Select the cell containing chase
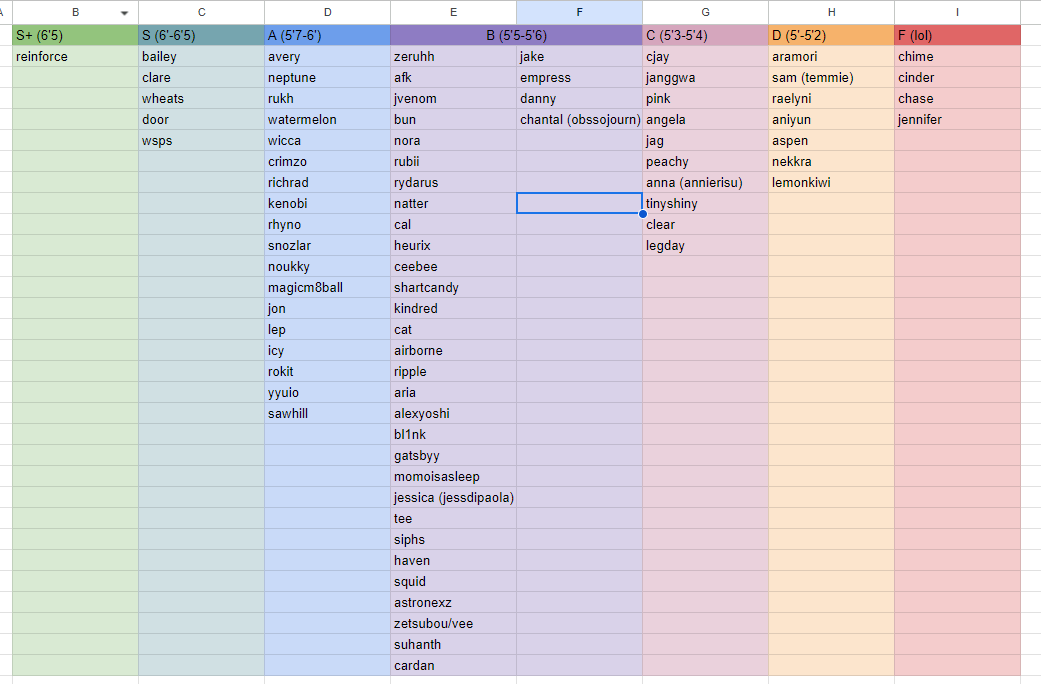 (x=957, y=98)
